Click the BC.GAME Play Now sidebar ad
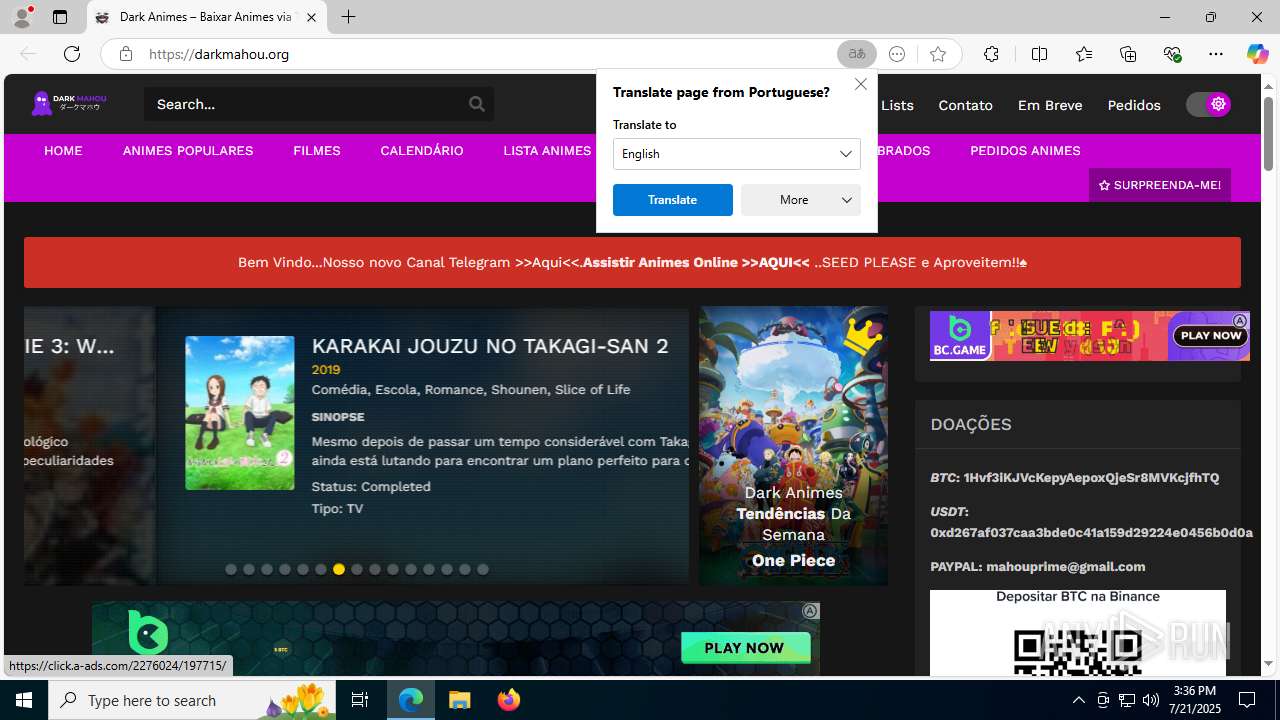 (x=1090, y=336)
